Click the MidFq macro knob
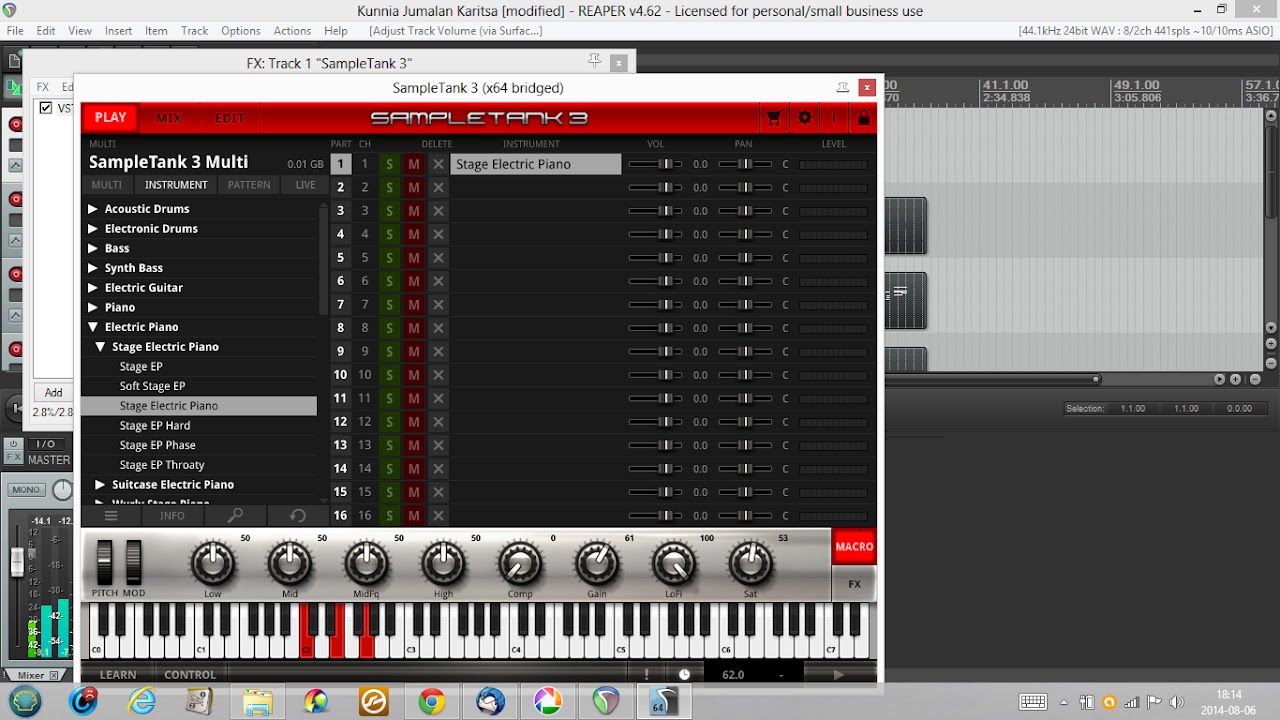 366,564
